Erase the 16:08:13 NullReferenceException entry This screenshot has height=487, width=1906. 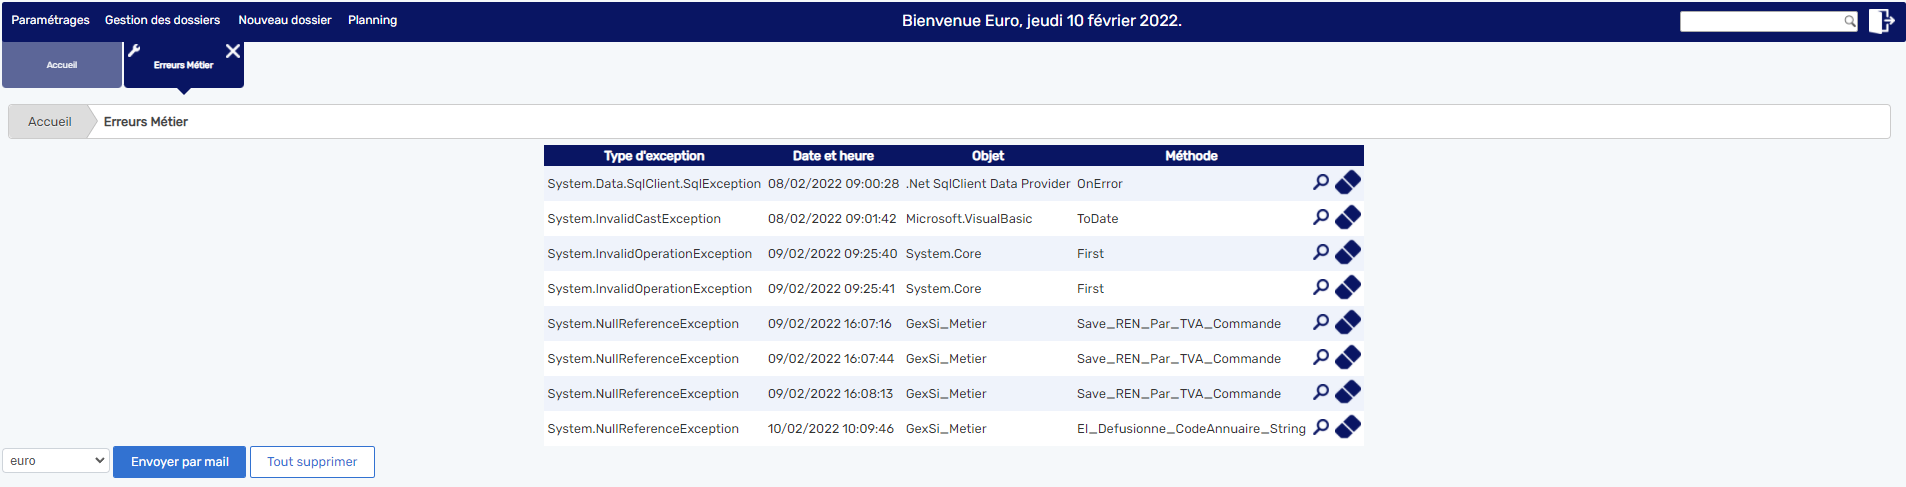[1348, 392]
